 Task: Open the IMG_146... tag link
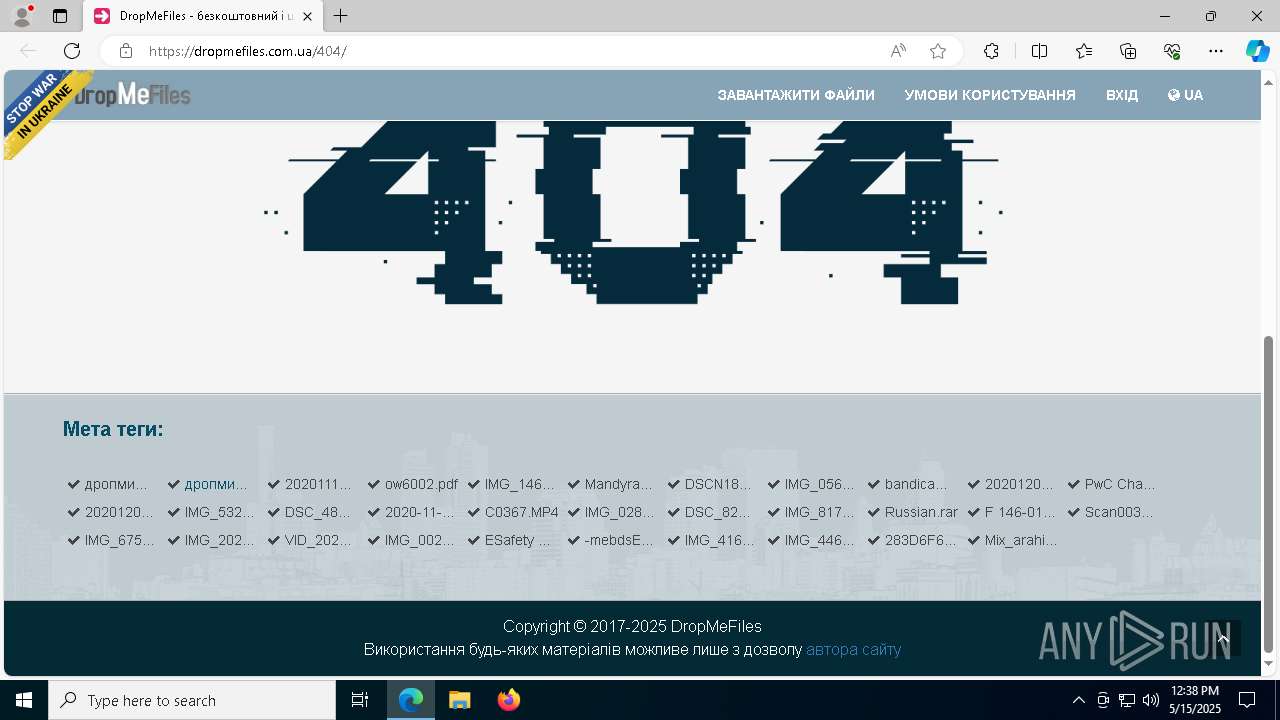(519, 484)
